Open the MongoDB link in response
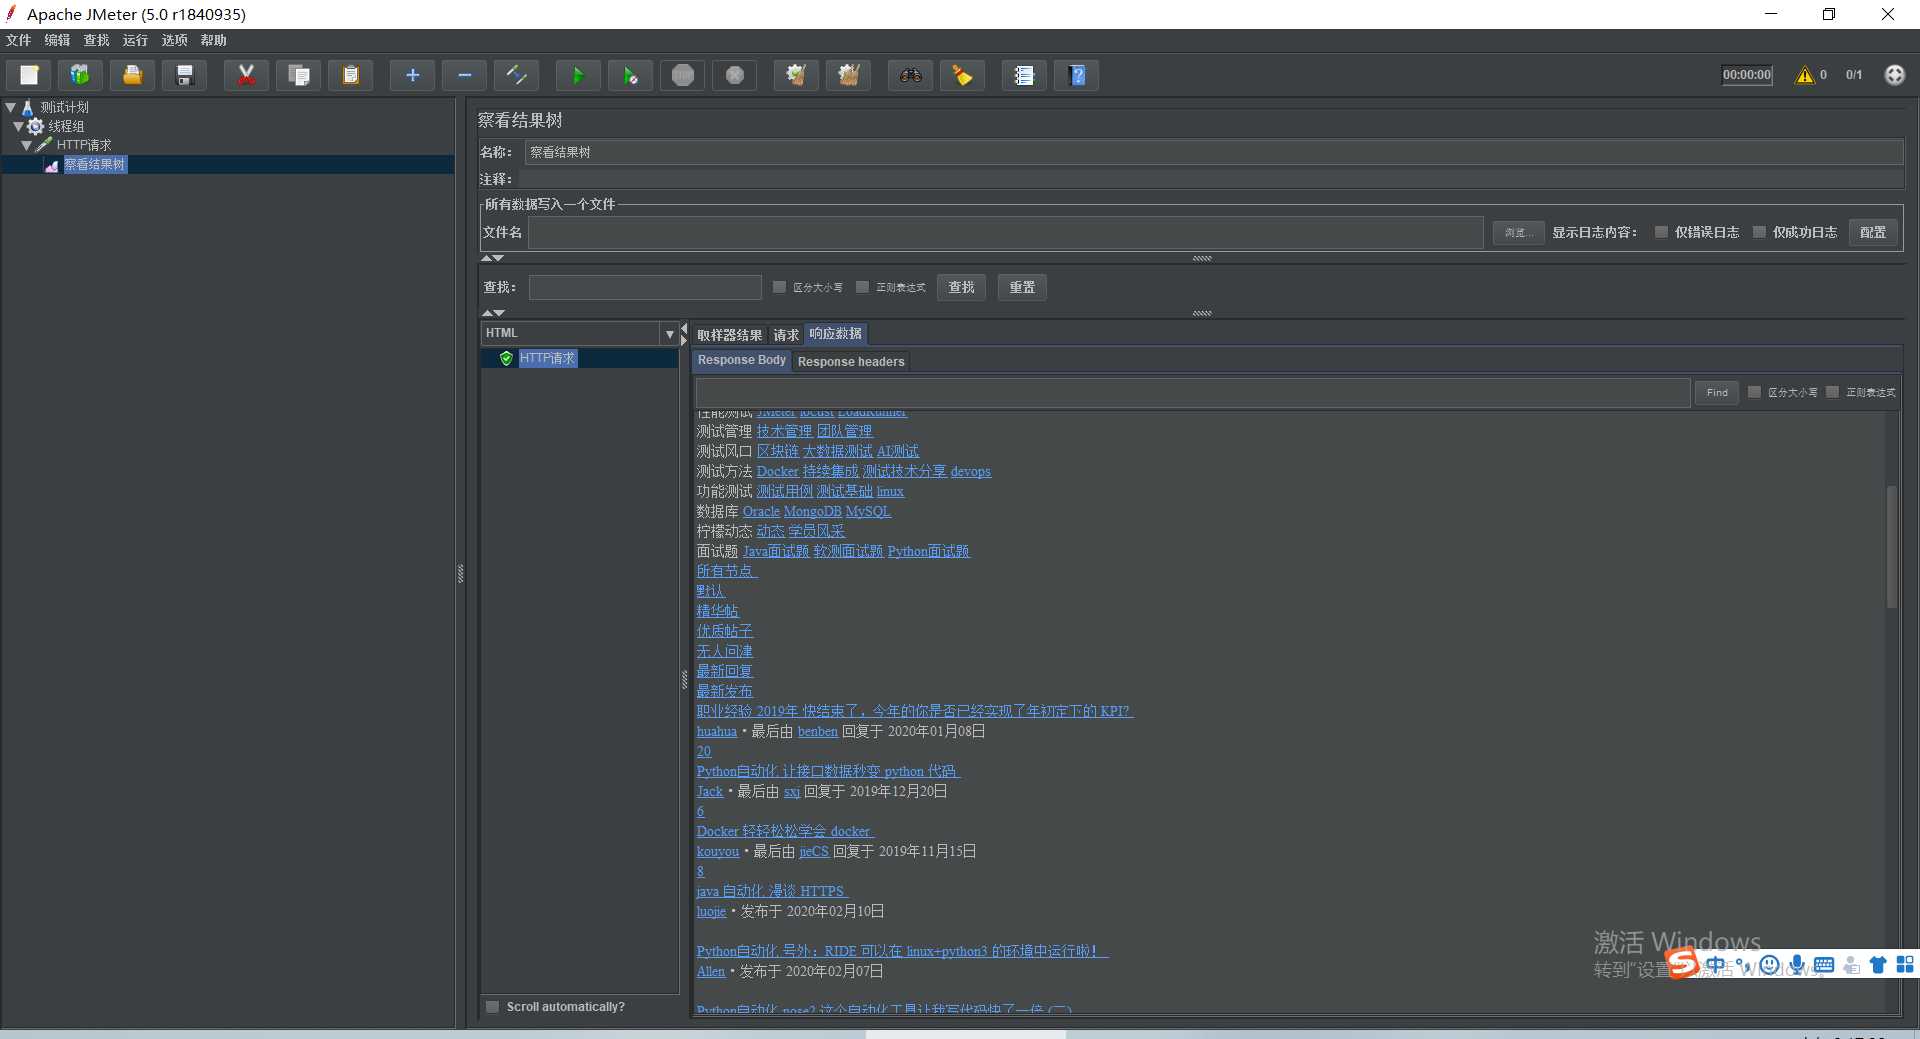This screenshot has height=1039, width=1920. tap(812, 511)
